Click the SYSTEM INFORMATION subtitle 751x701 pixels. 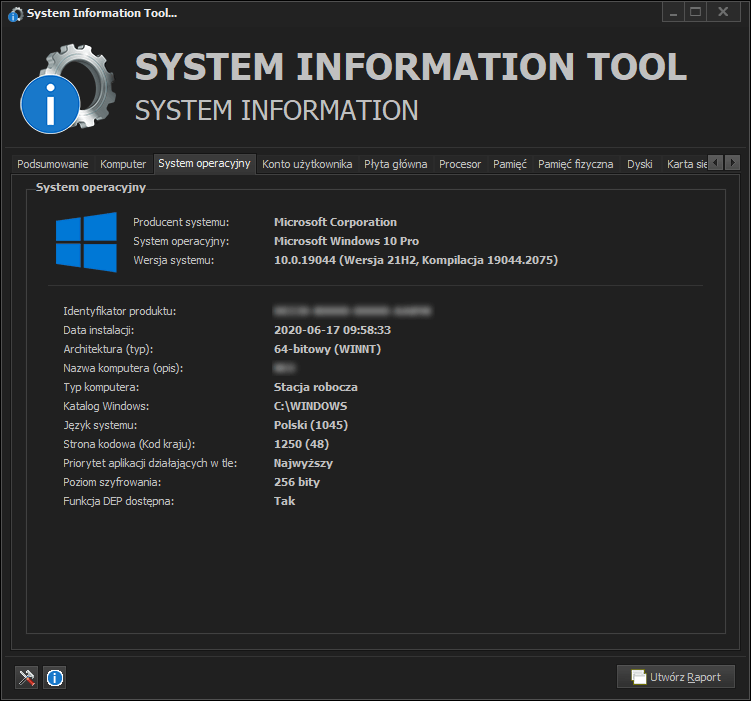tap(276, 111)
